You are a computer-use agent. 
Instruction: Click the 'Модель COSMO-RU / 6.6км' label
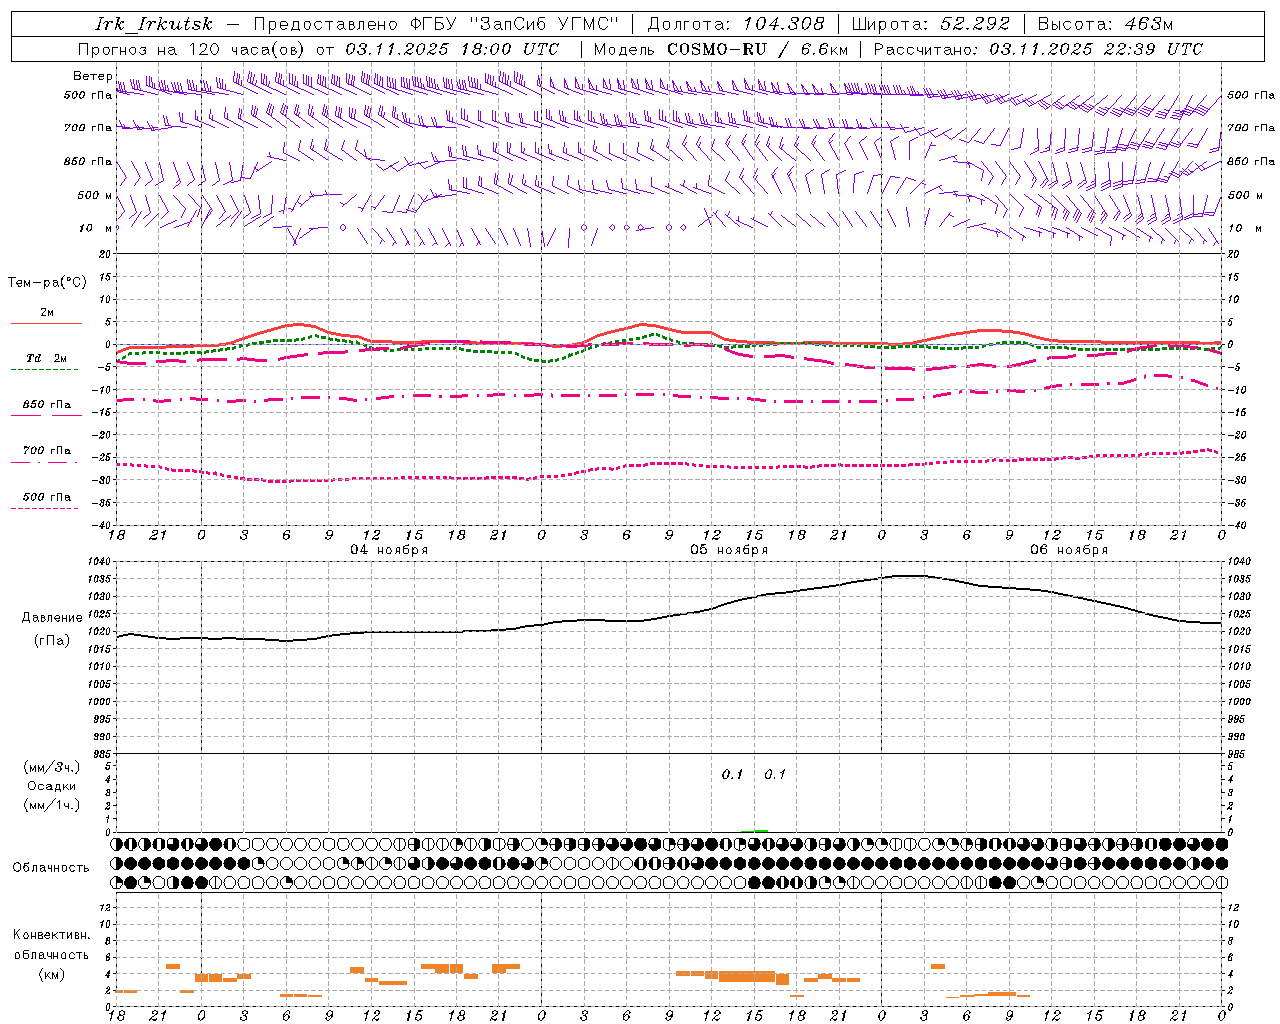point(721,49)
